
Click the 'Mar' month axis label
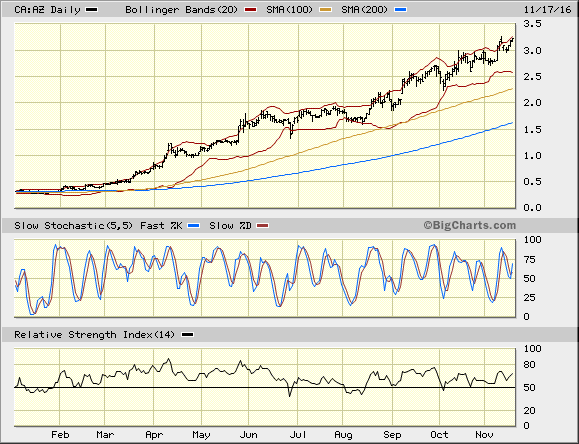point(105,435)
